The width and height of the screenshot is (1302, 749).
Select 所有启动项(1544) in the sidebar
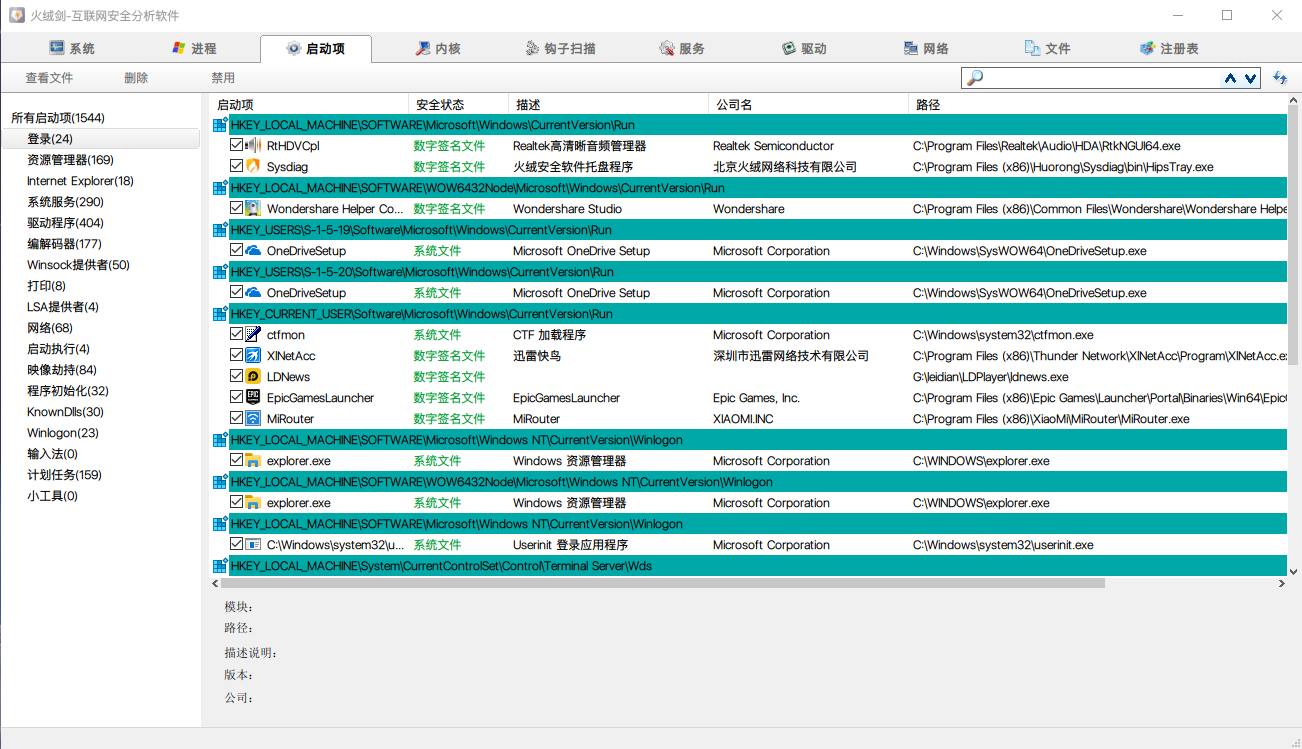pyautogui.click(x=58, y=118)
